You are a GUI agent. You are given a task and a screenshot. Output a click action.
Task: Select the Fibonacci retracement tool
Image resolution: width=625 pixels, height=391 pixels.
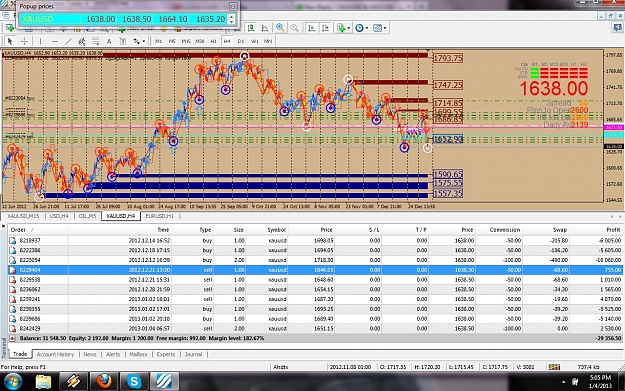coord(96,41)
